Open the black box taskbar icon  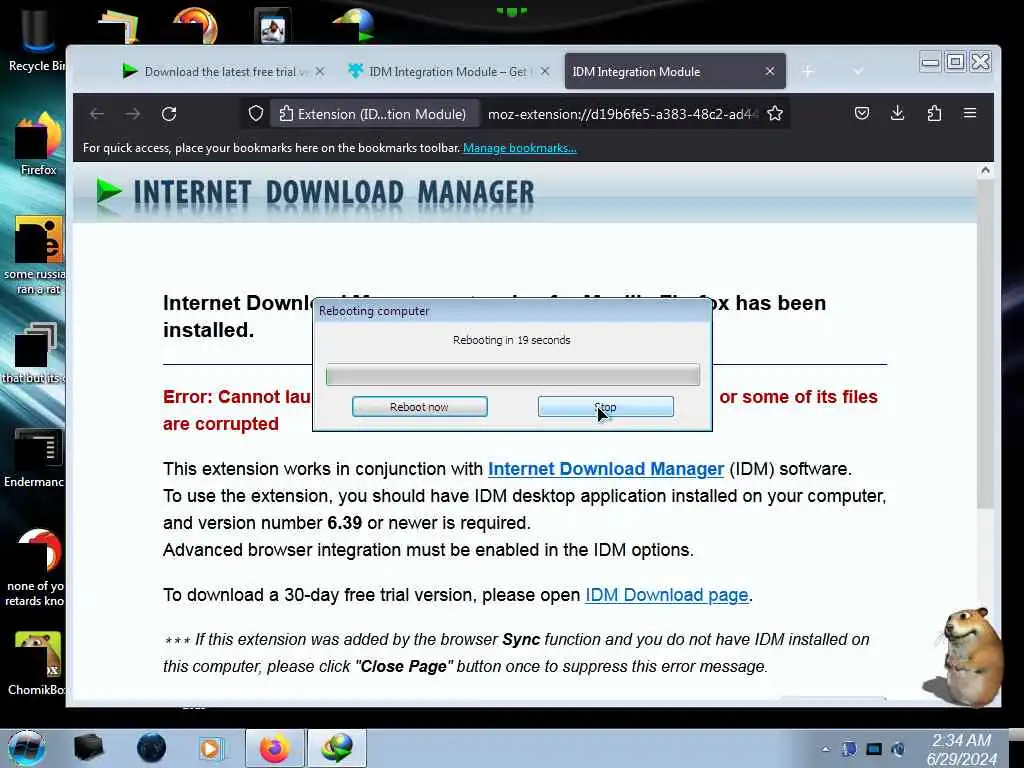(88, 748)
